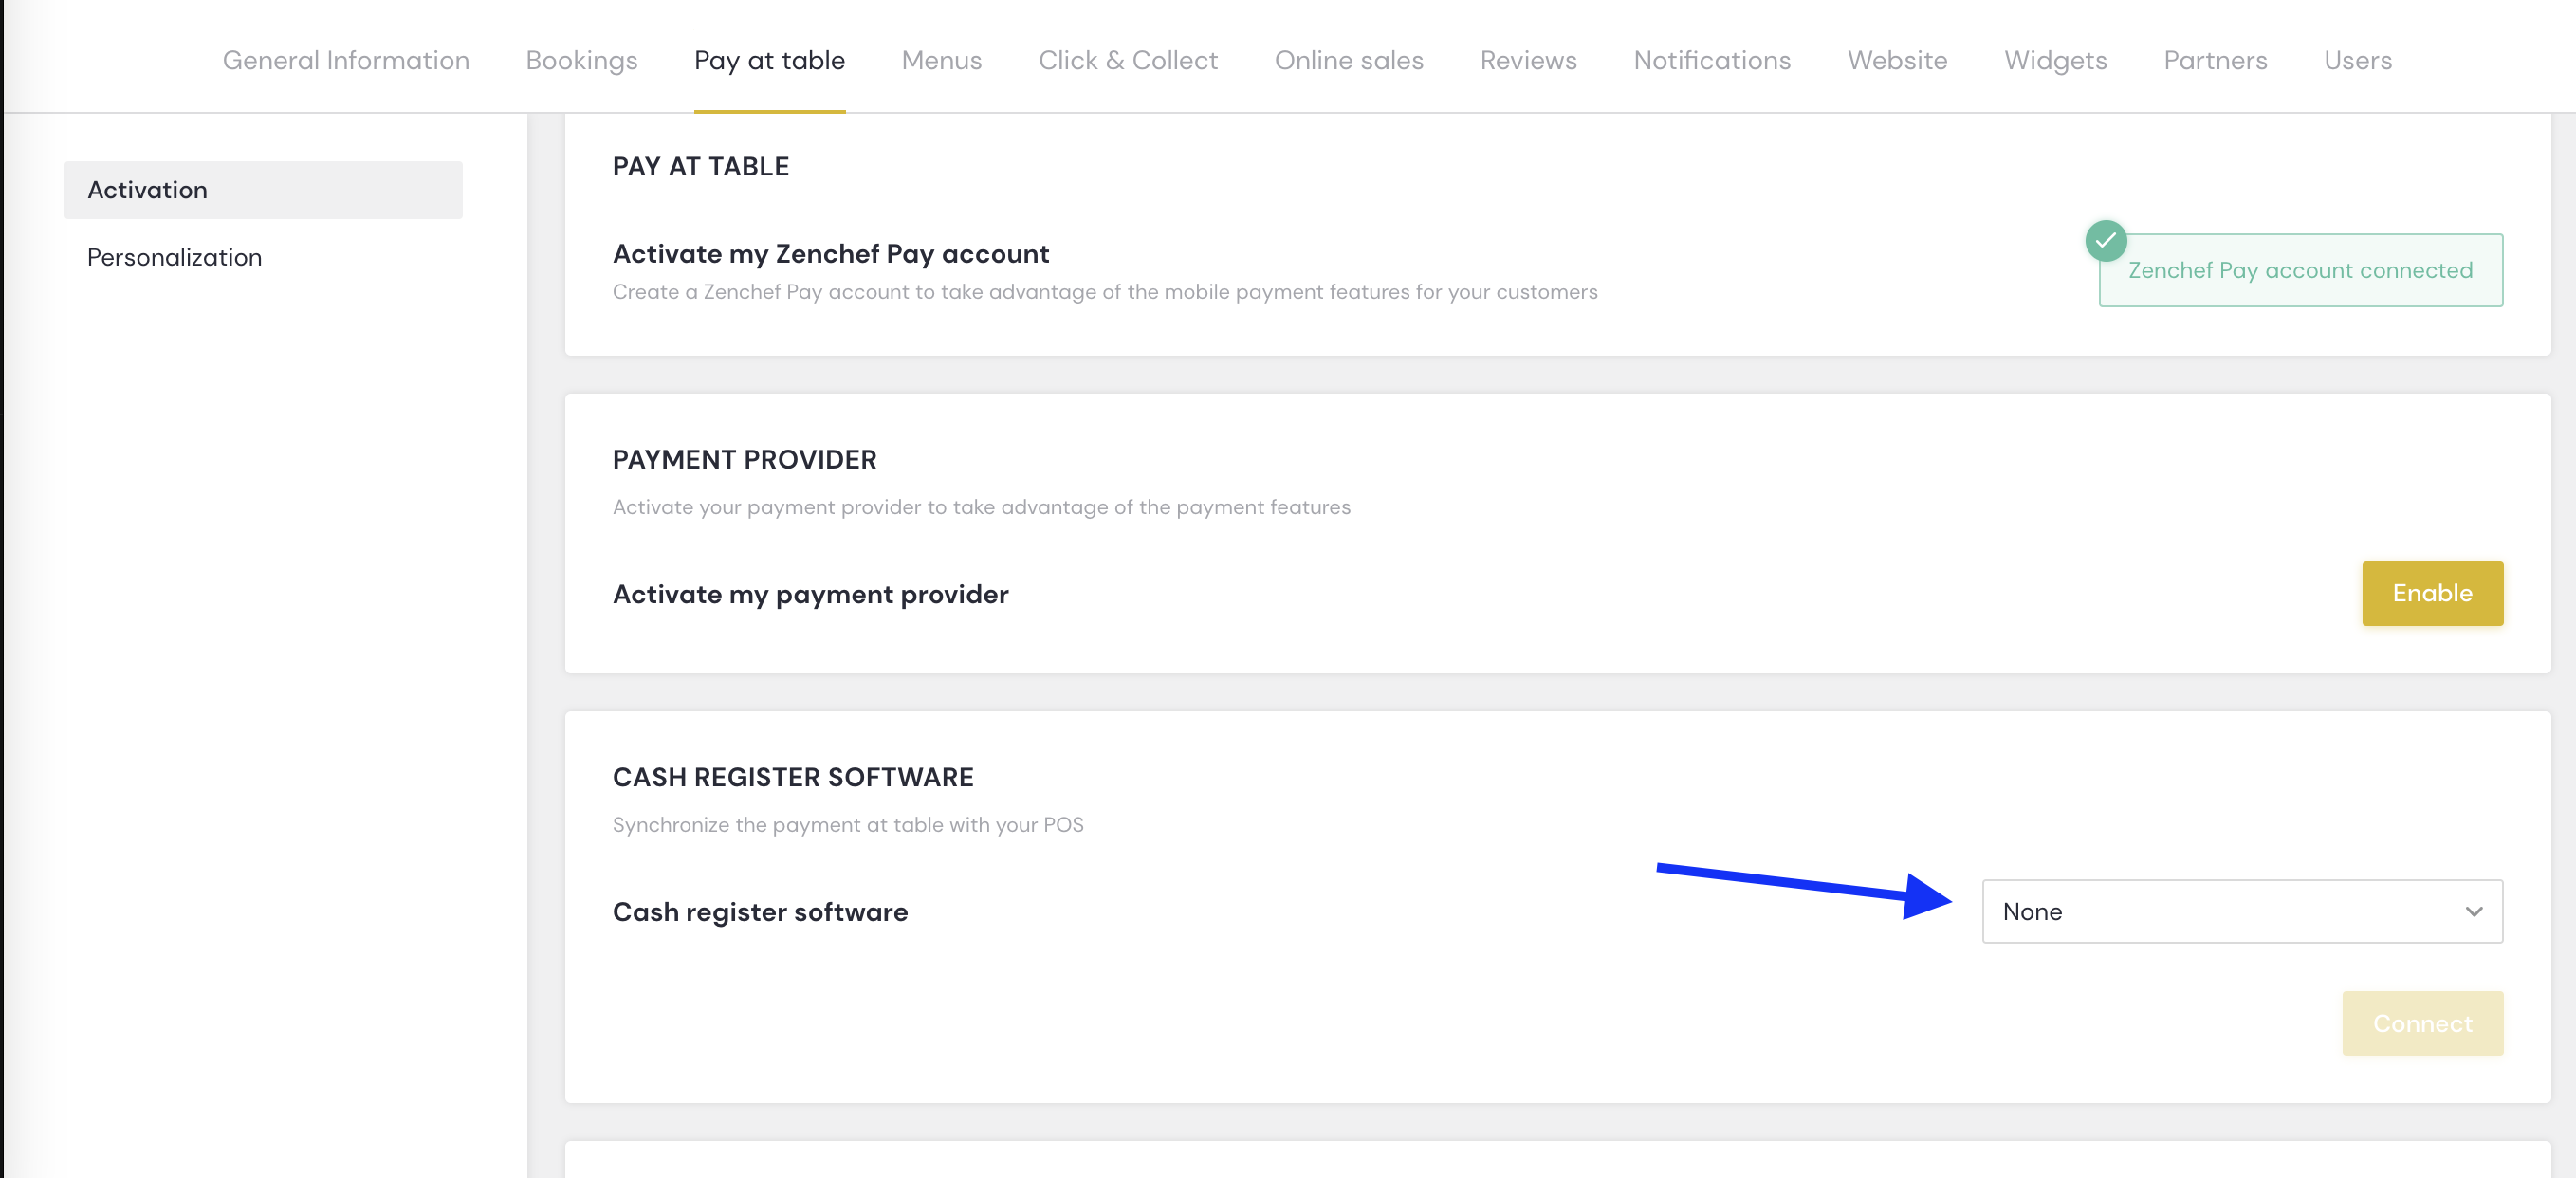Image resolution: width=2576 pixels, height=1178 pixels.
Task: Go to the Notifications tab
Action: (1712, 60)
